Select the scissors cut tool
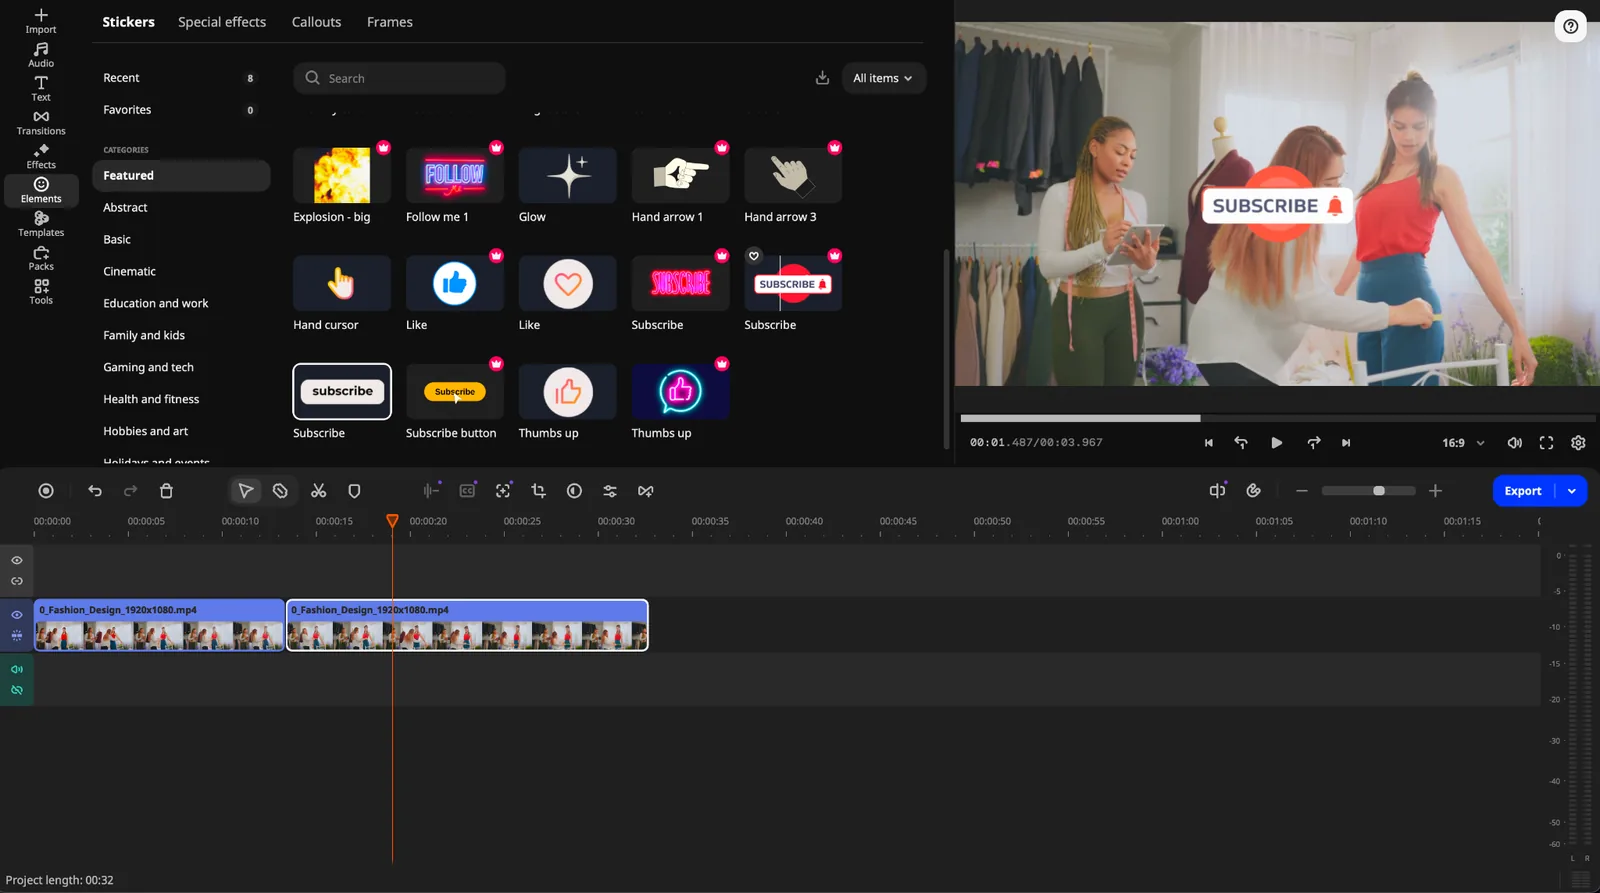 pos(318,491)
